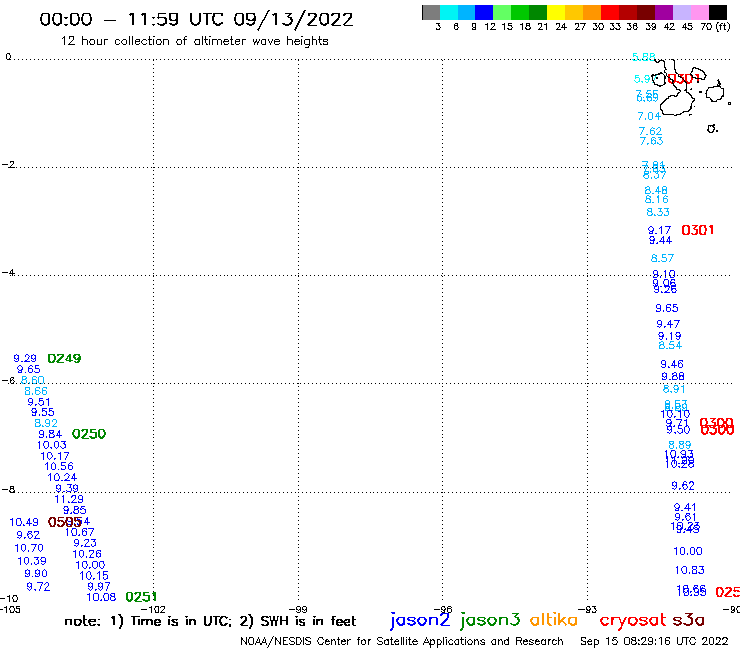Click the wave height value '9.90'
The height and width of the screenshot is (650, 740).
pyautogui.click(x=36, y=573)
